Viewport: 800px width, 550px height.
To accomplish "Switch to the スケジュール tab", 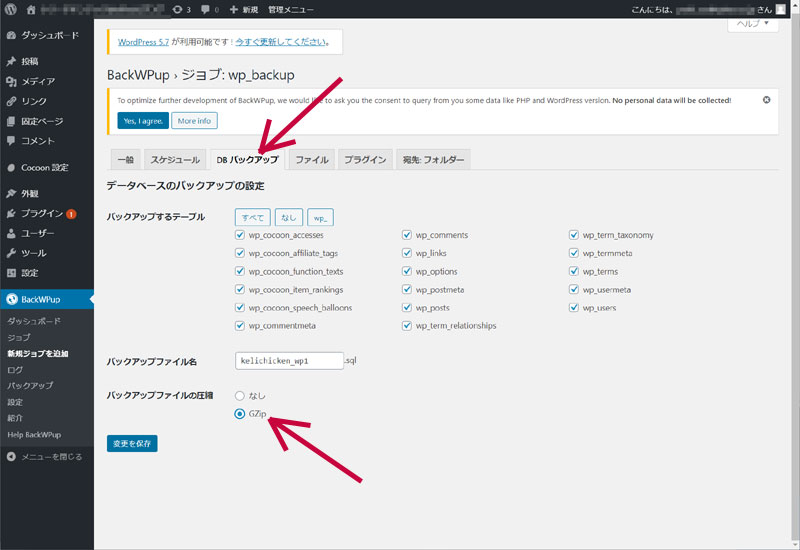I will pos(175,160).
